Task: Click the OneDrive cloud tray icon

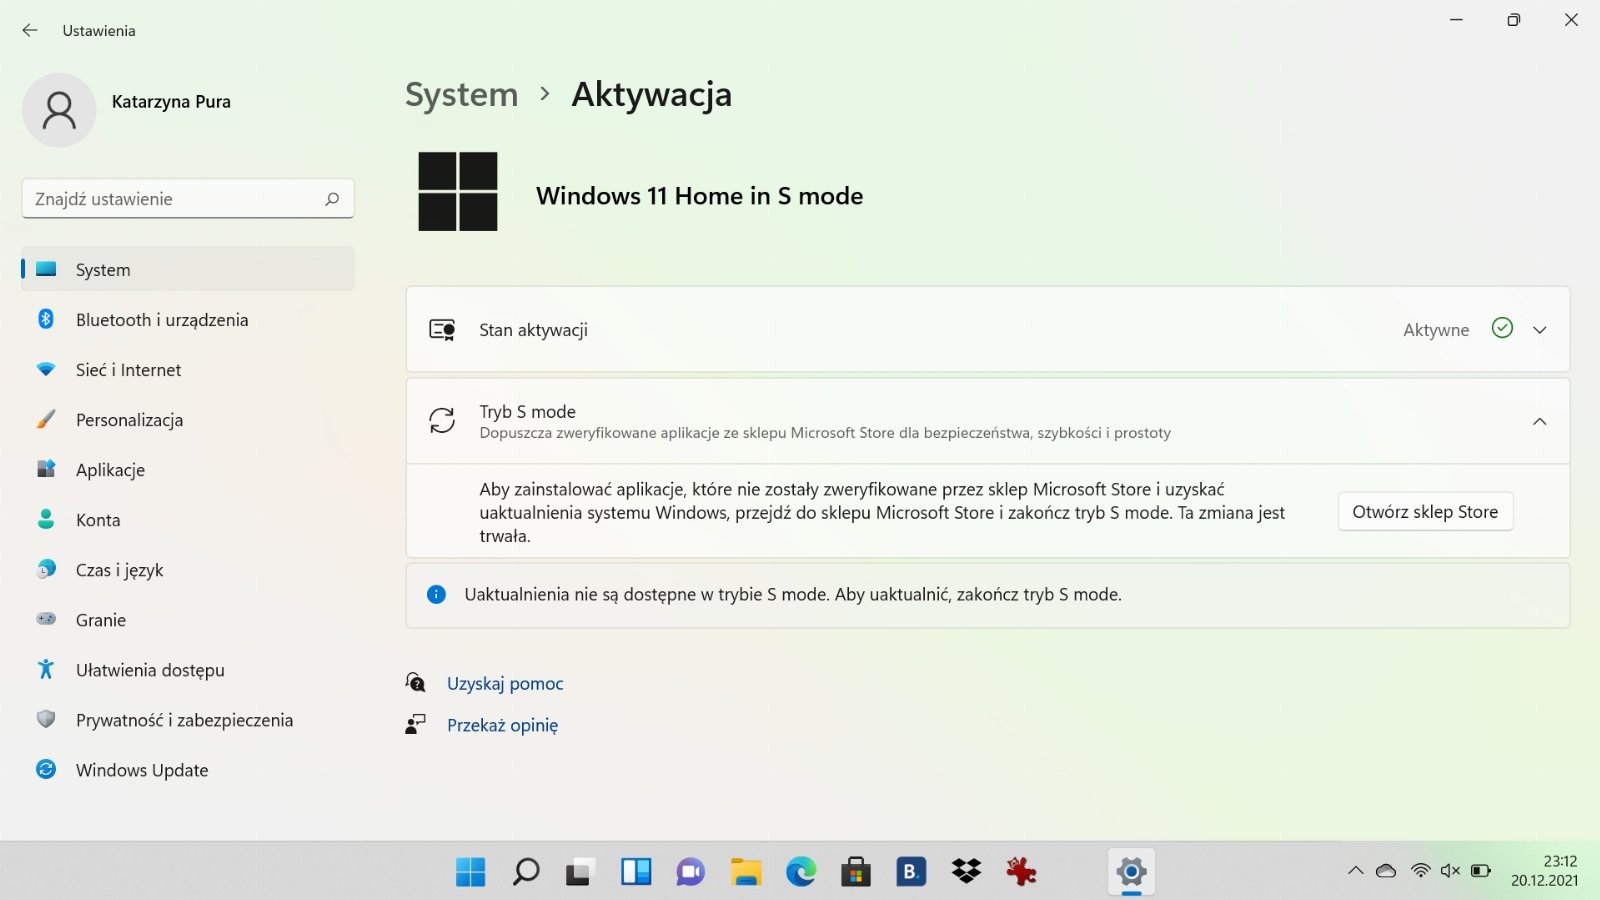Action: coord(1386,871)
